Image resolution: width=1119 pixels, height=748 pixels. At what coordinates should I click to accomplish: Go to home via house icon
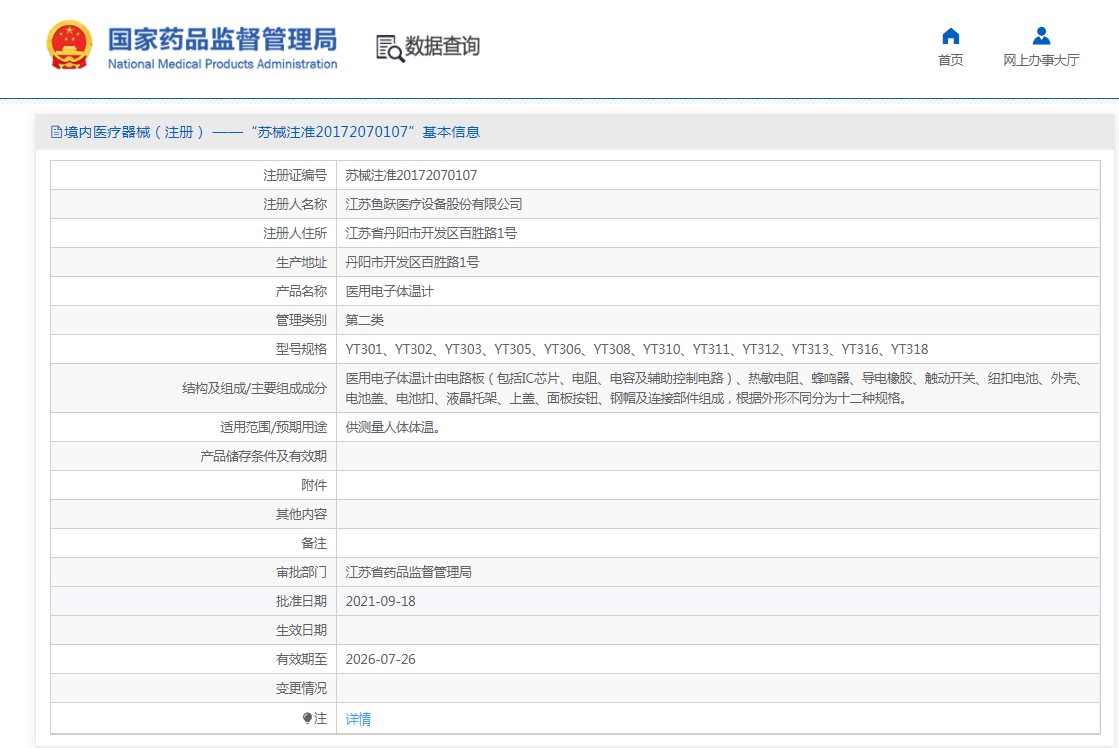(950, 36)
